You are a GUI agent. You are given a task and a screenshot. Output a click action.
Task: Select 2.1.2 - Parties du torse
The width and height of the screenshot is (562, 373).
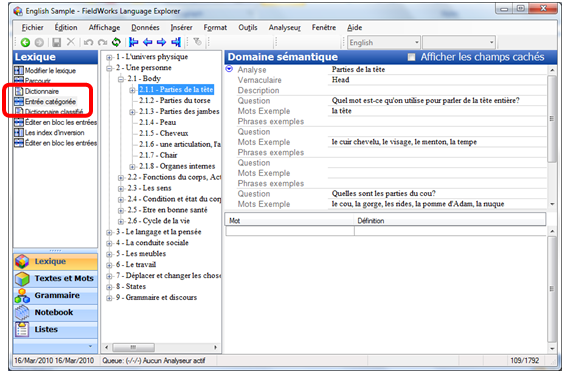pos(175,101)
